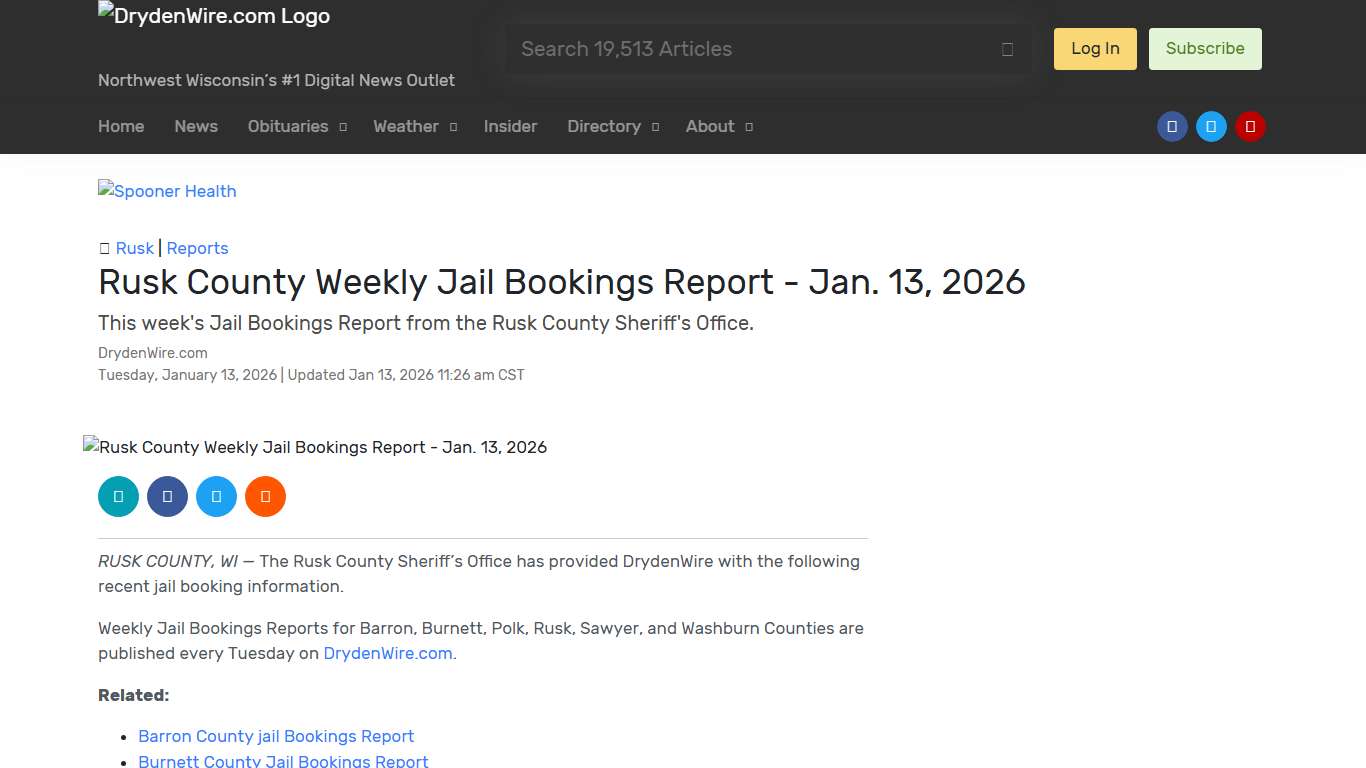Open the Insider menu item

point(510,126)
